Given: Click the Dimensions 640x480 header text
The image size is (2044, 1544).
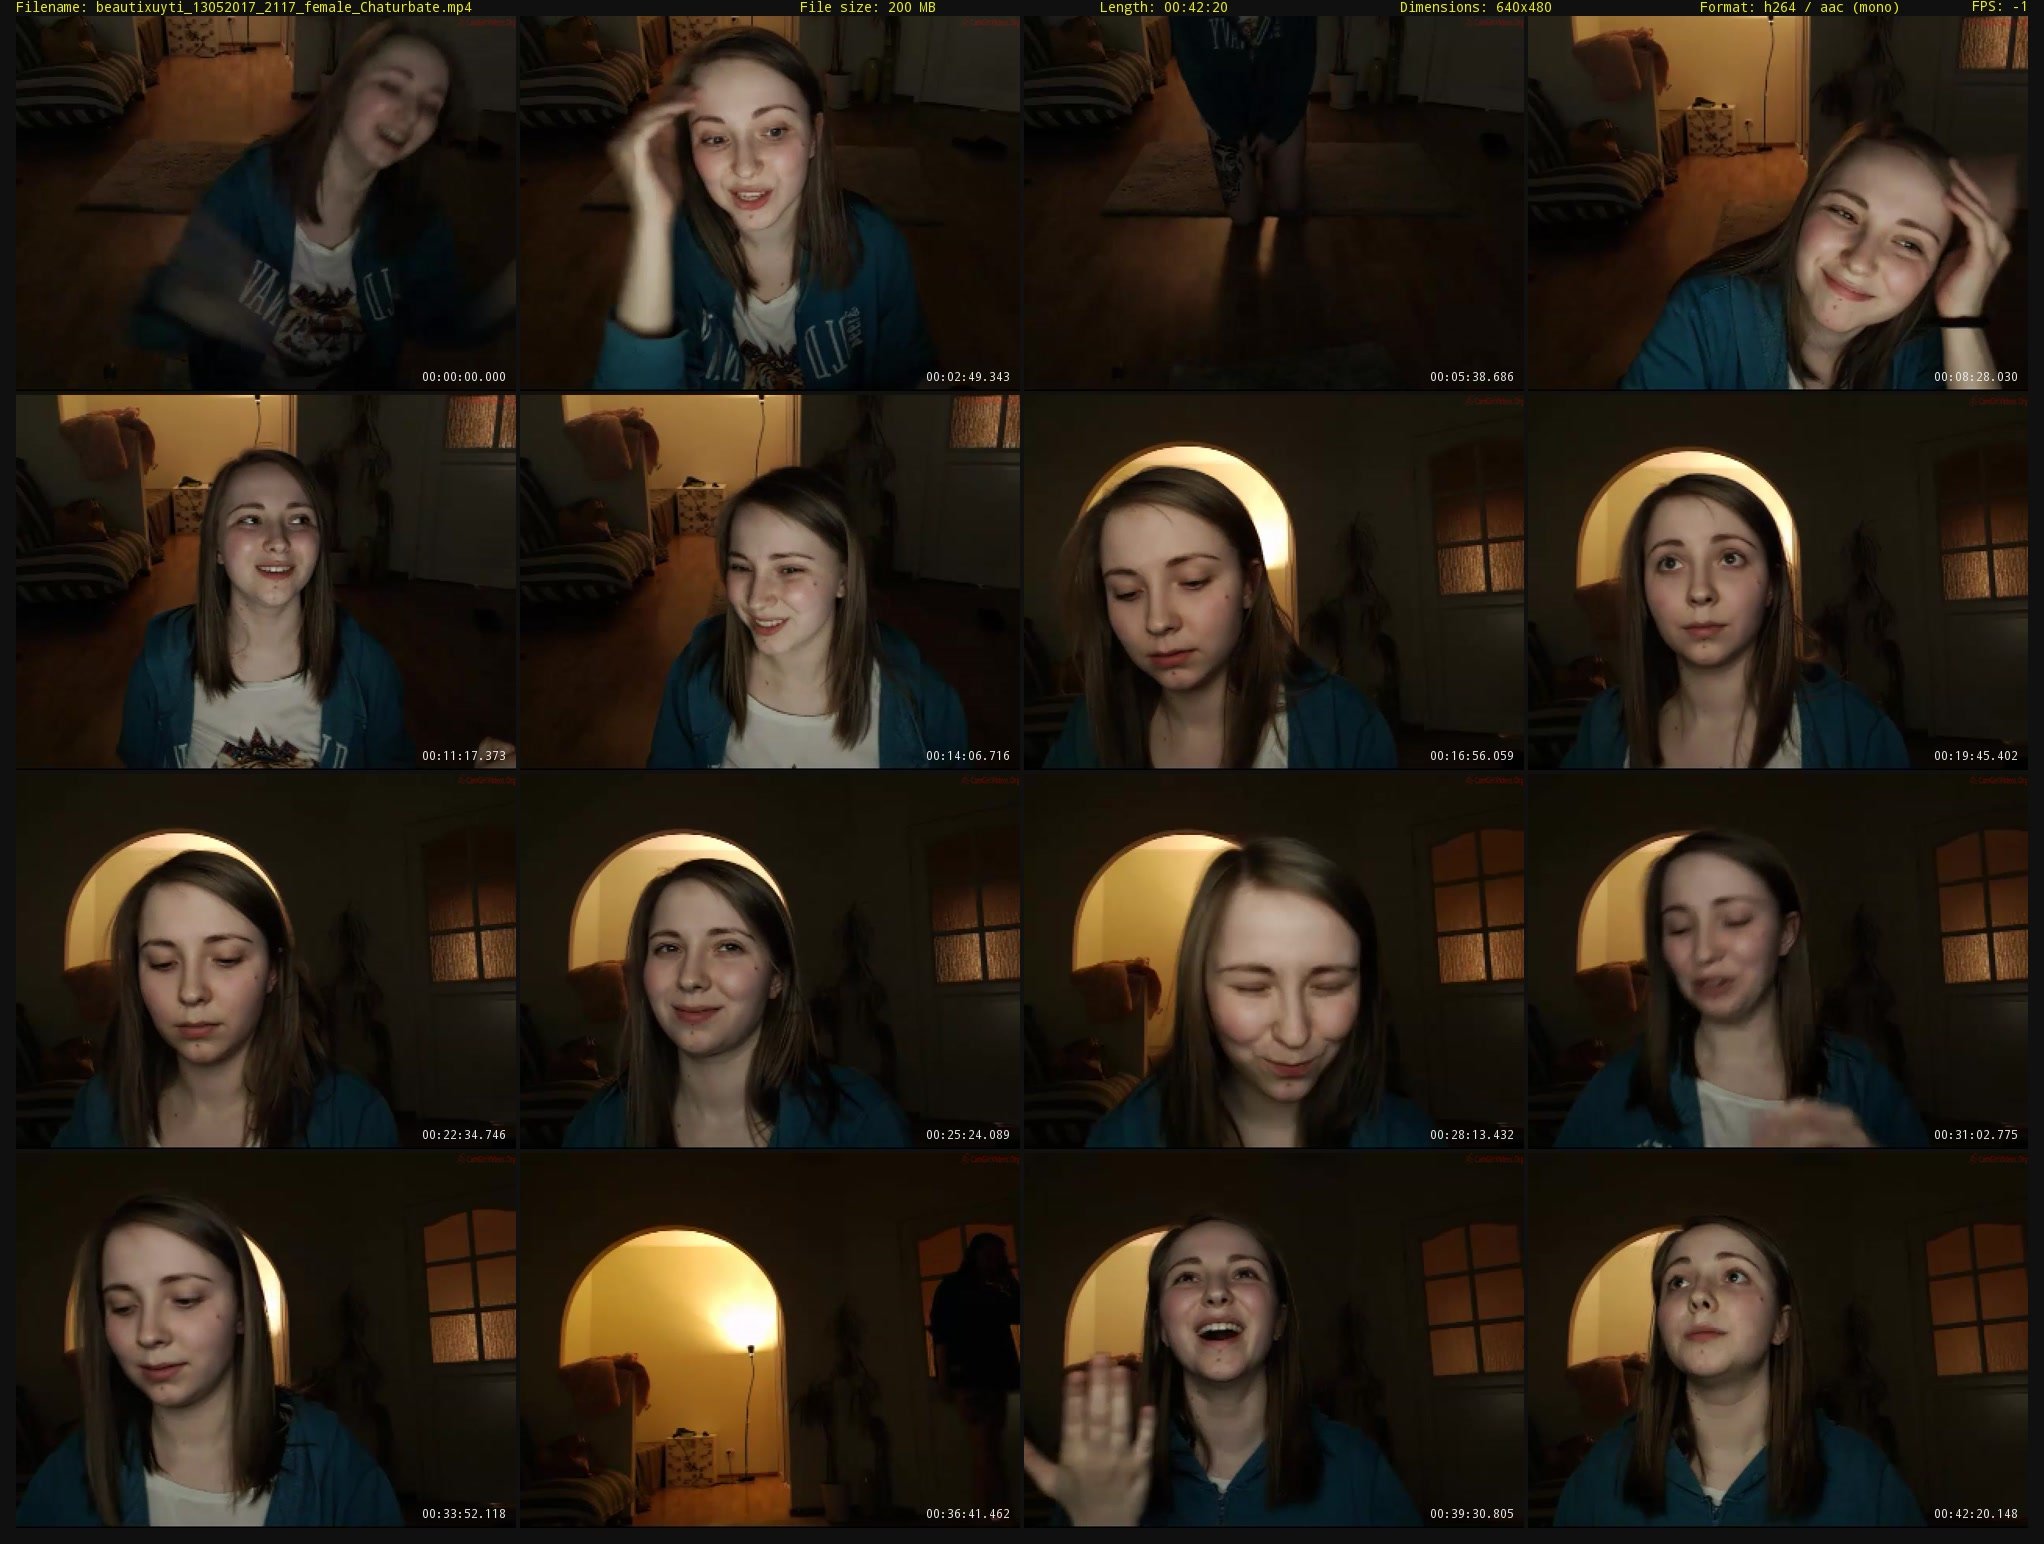Looking at the screenshot, I should 1475,7.
